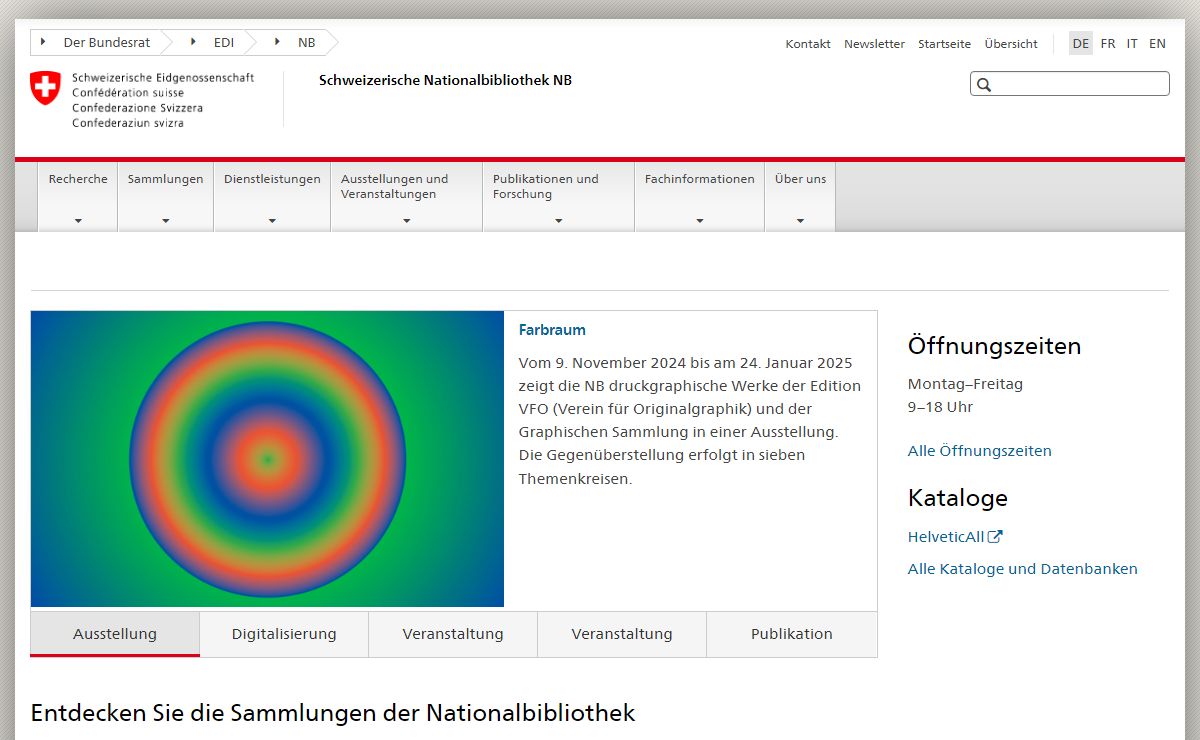The image size is (1200, 740).
Task: Open the EDI breadcrumb link
Action: click(x=224, y=43)
